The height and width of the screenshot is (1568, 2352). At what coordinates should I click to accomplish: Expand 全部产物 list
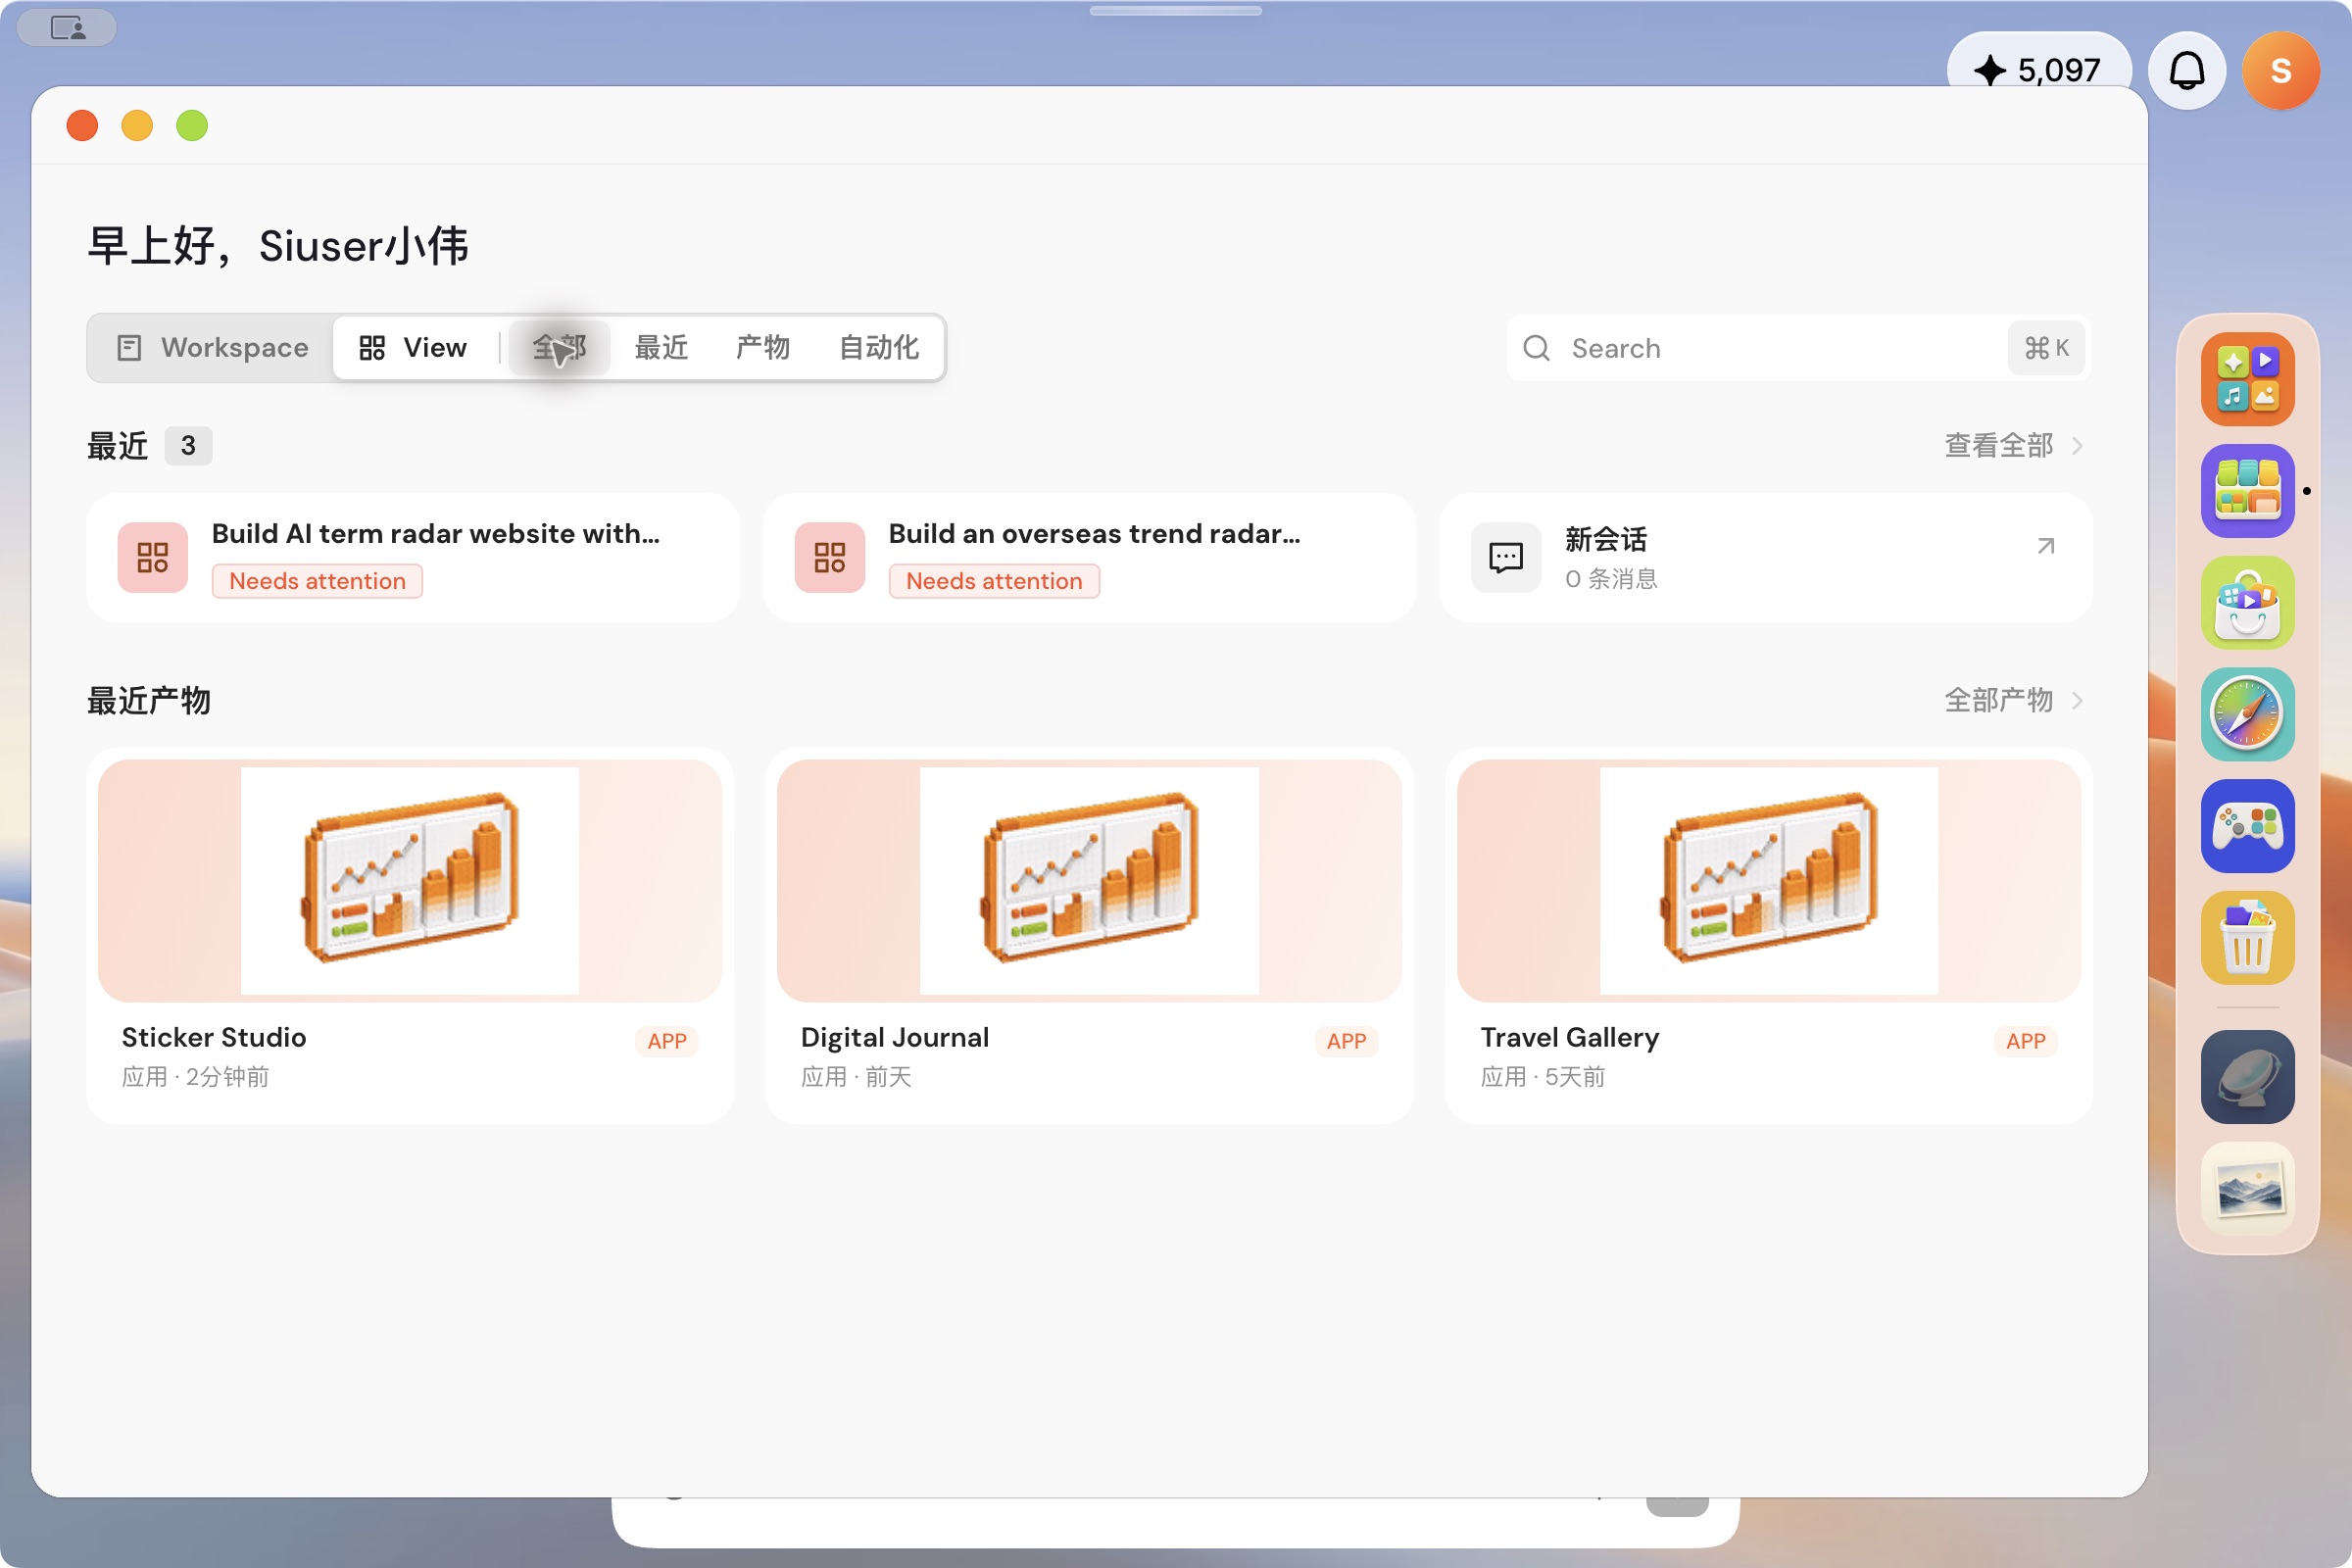(x=2013, y=700)
